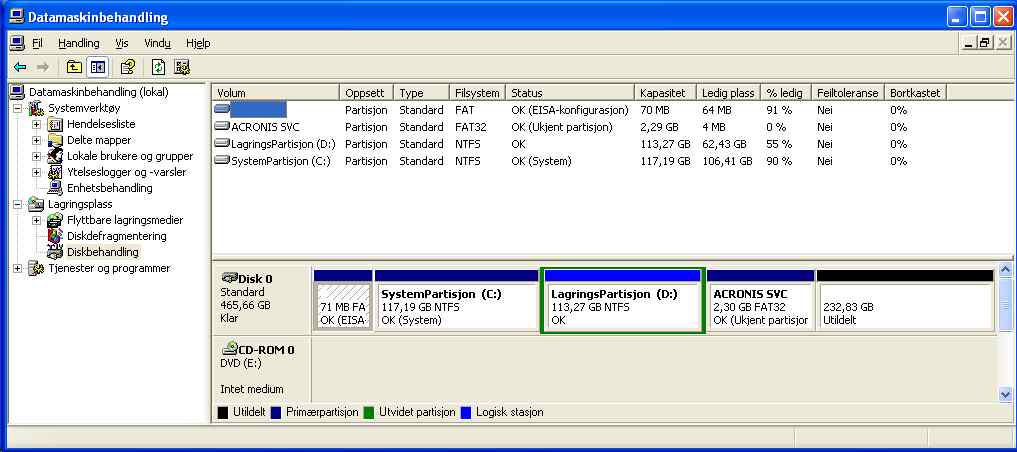Expand the Hendelsesliste node

(x=36, y=124)
